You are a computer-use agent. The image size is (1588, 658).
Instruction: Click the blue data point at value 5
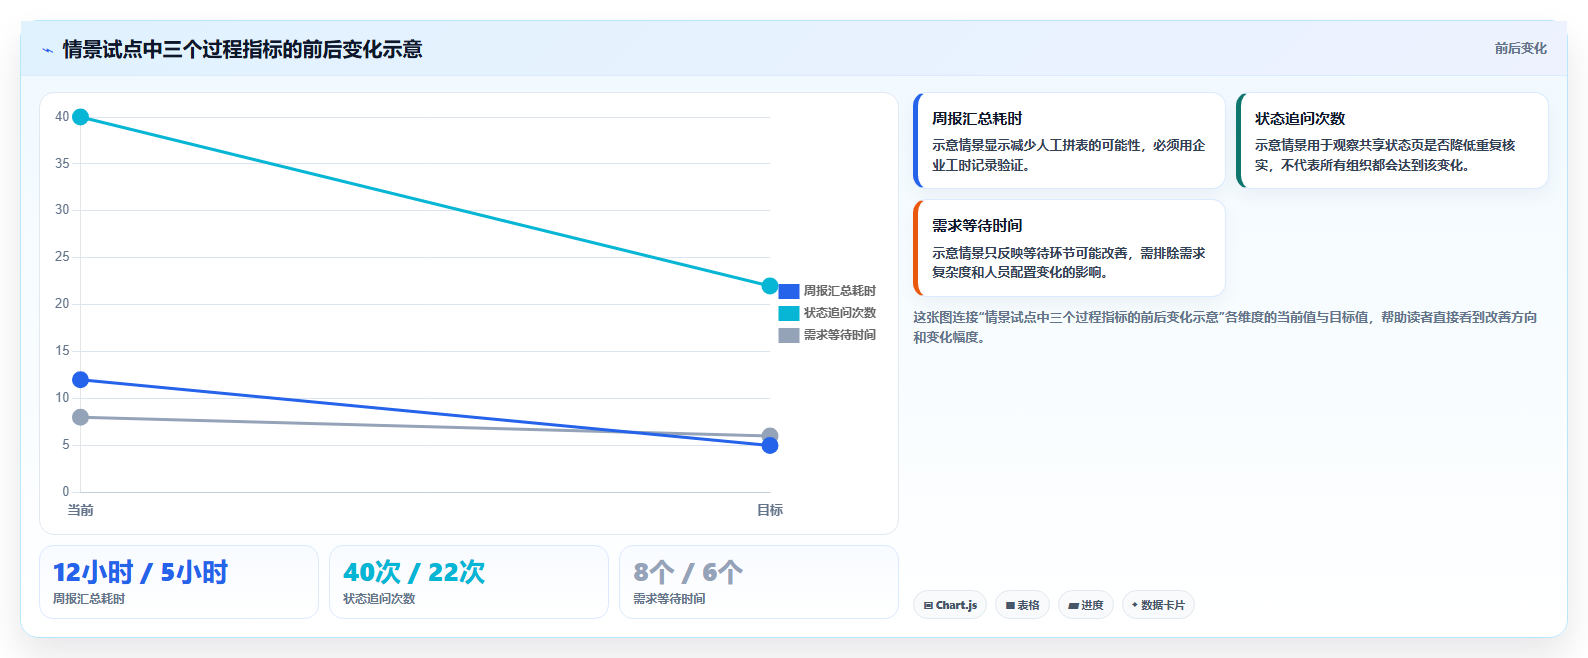point(770,445)
